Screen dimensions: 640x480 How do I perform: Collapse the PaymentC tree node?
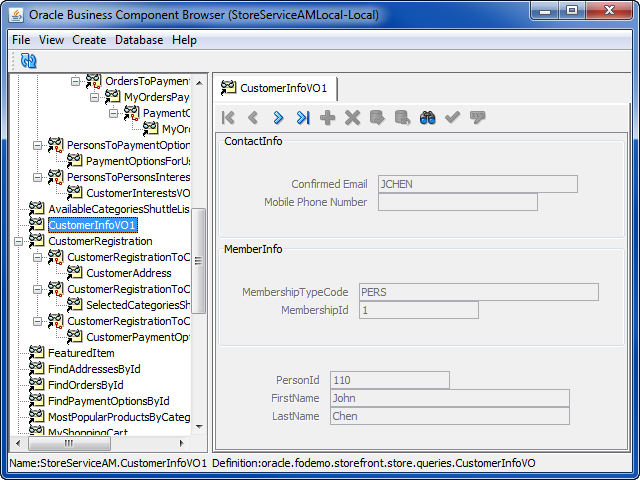pyautogui.click(x=113, y=113)
